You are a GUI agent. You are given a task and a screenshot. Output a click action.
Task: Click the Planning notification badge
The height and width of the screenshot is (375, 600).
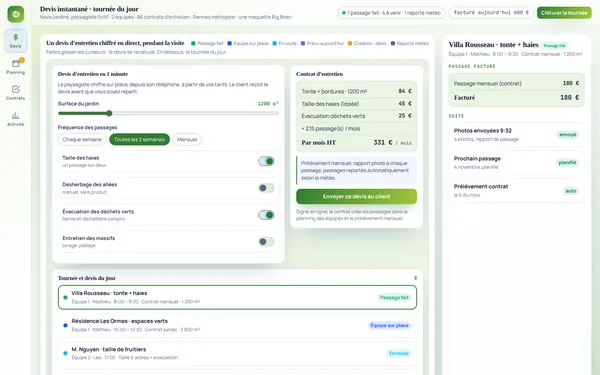(22, 60)
